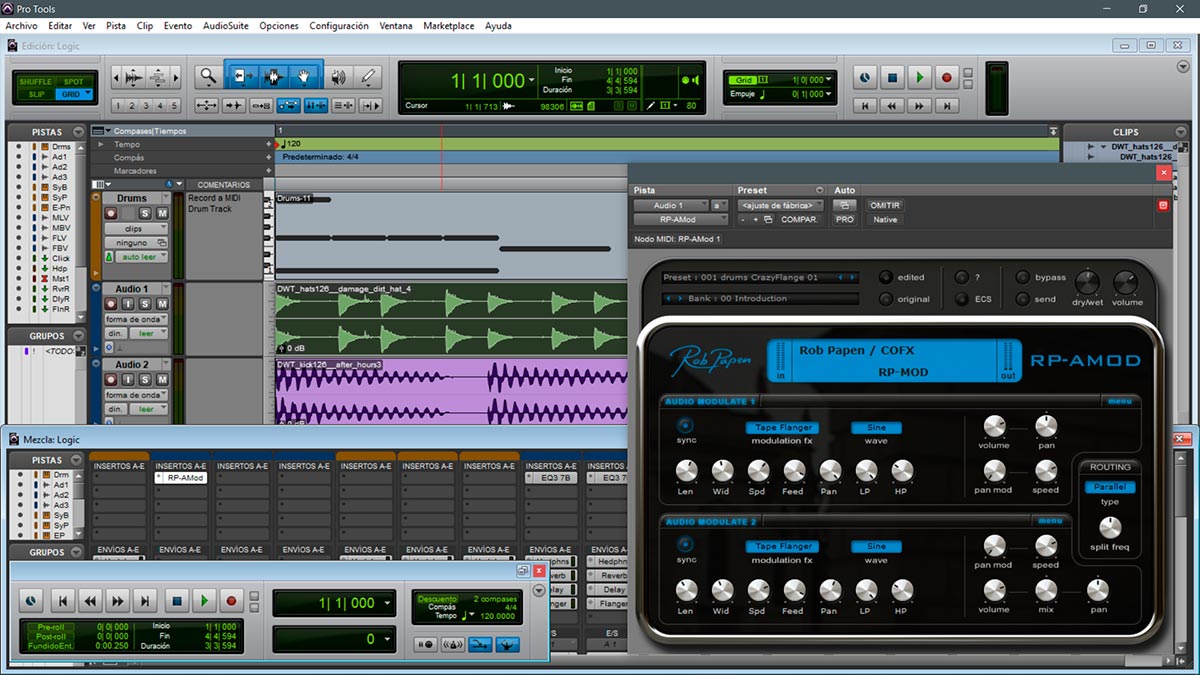Open the factory preset dropdown in plugin header
Image resolution: width=1200 pixels, height=675 pixels.
coord(780,205)
